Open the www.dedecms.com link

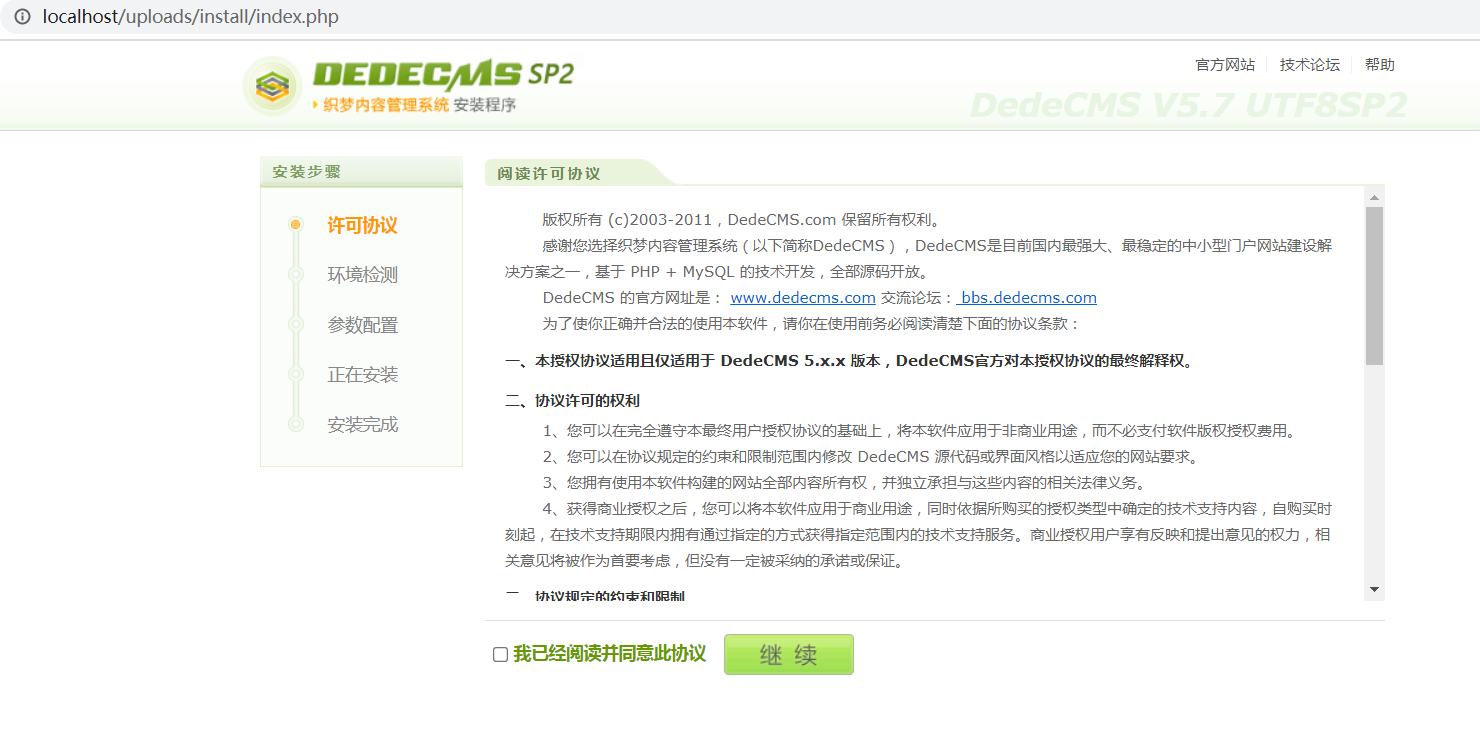pyautogui.click(x=802, y=297)
